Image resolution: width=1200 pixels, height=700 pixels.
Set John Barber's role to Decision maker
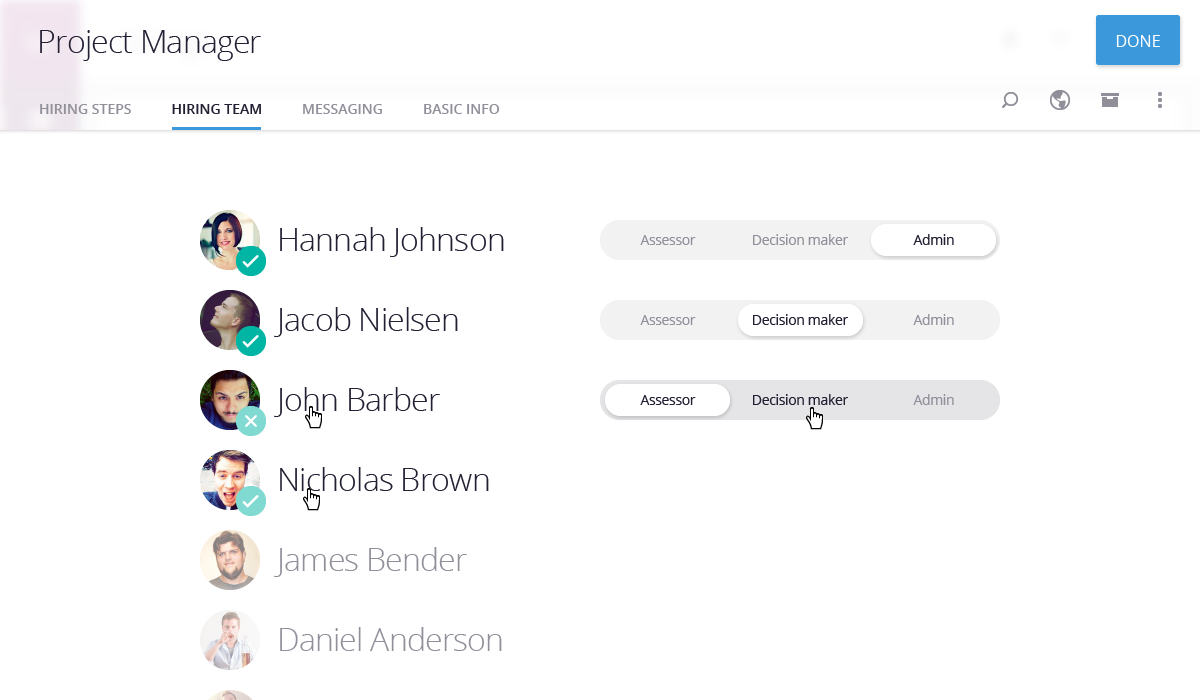point(799,400)
